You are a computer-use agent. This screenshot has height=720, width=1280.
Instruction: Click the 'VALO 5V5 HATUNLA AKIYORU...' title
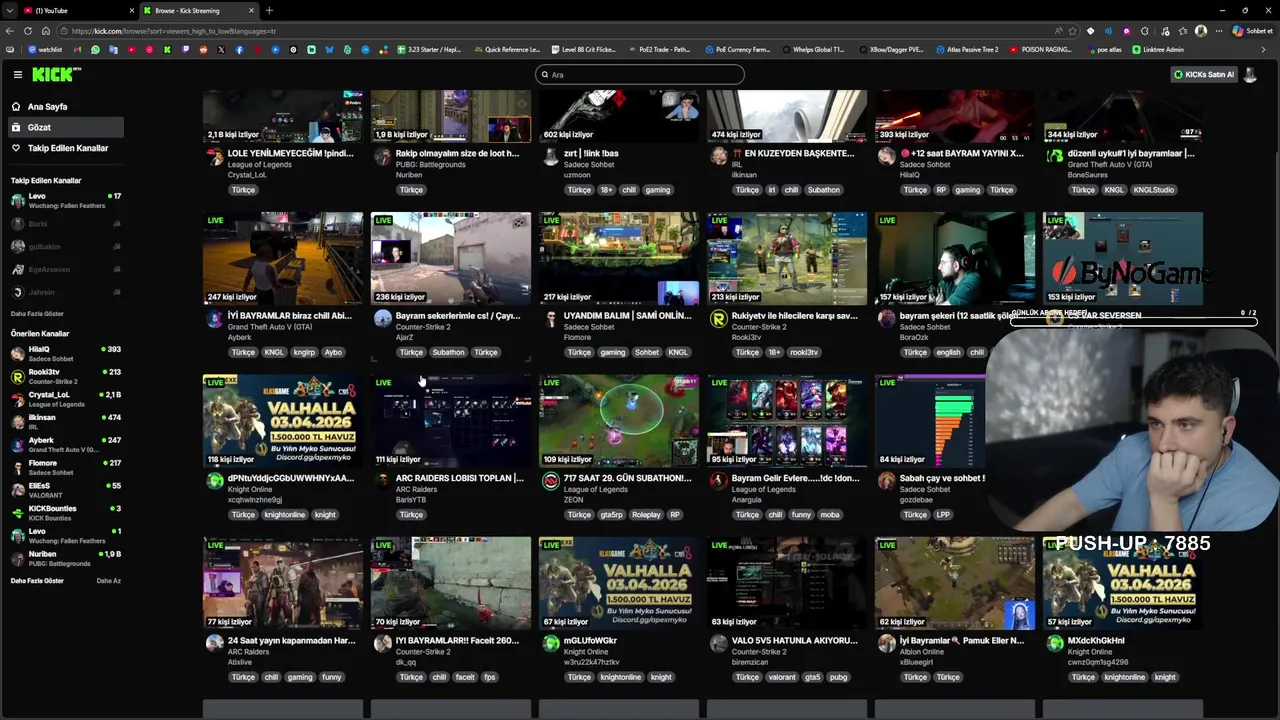point(795,641)
